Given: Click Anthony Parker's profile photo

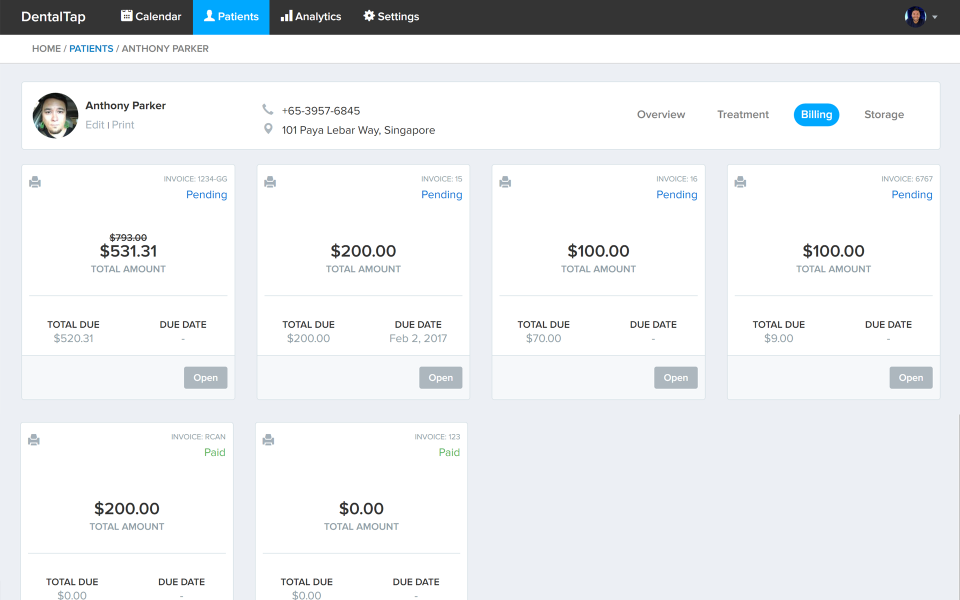Looking at the screenshot, I should click(55, 115).
